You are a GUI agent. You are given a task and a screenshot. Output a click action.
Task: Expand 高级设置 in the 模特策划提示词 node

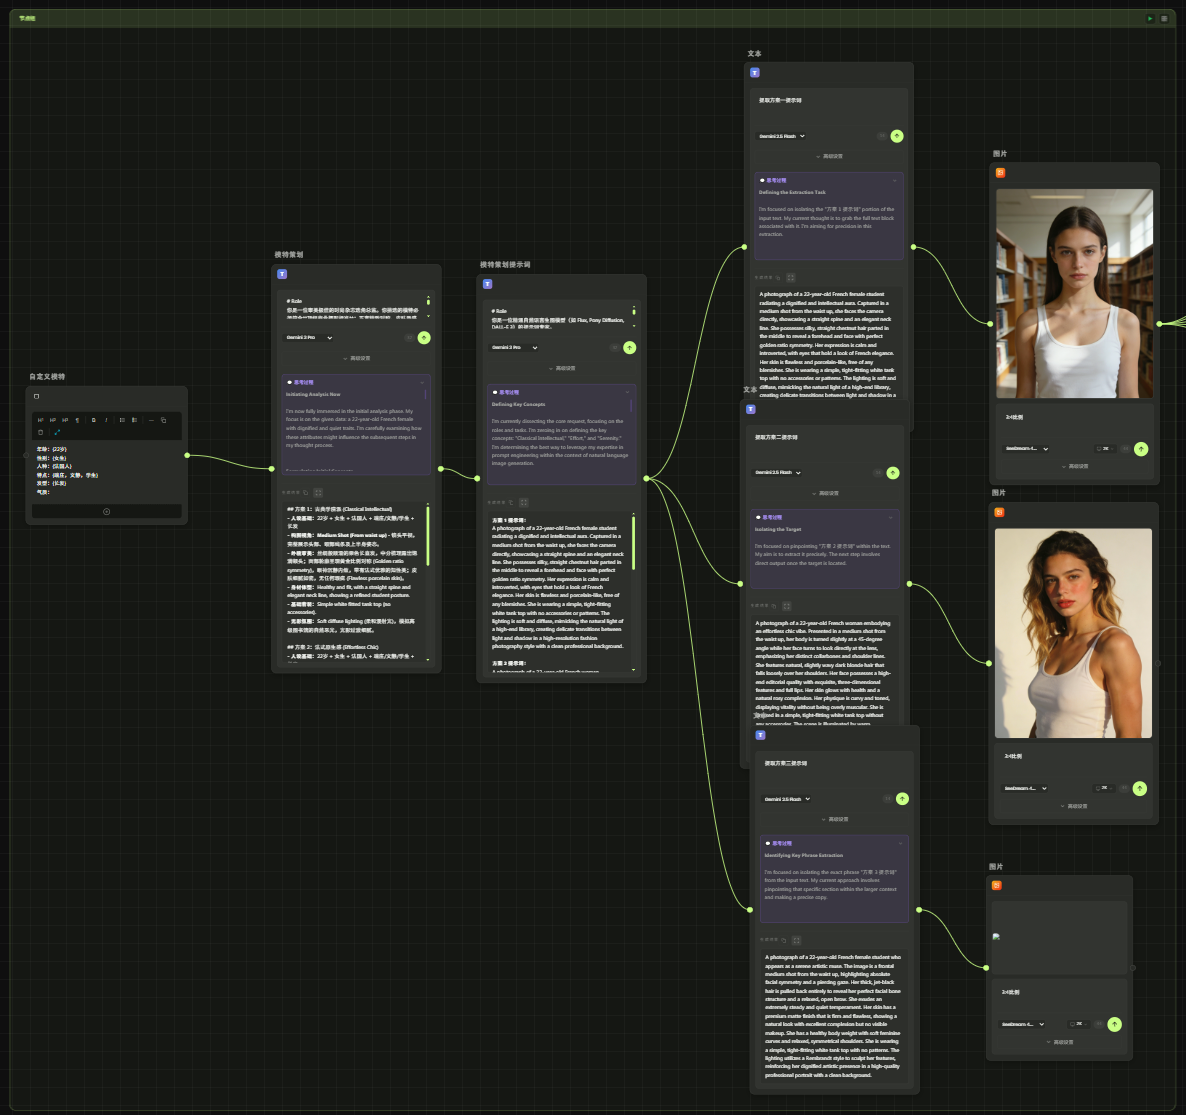(x=562, y=368)
